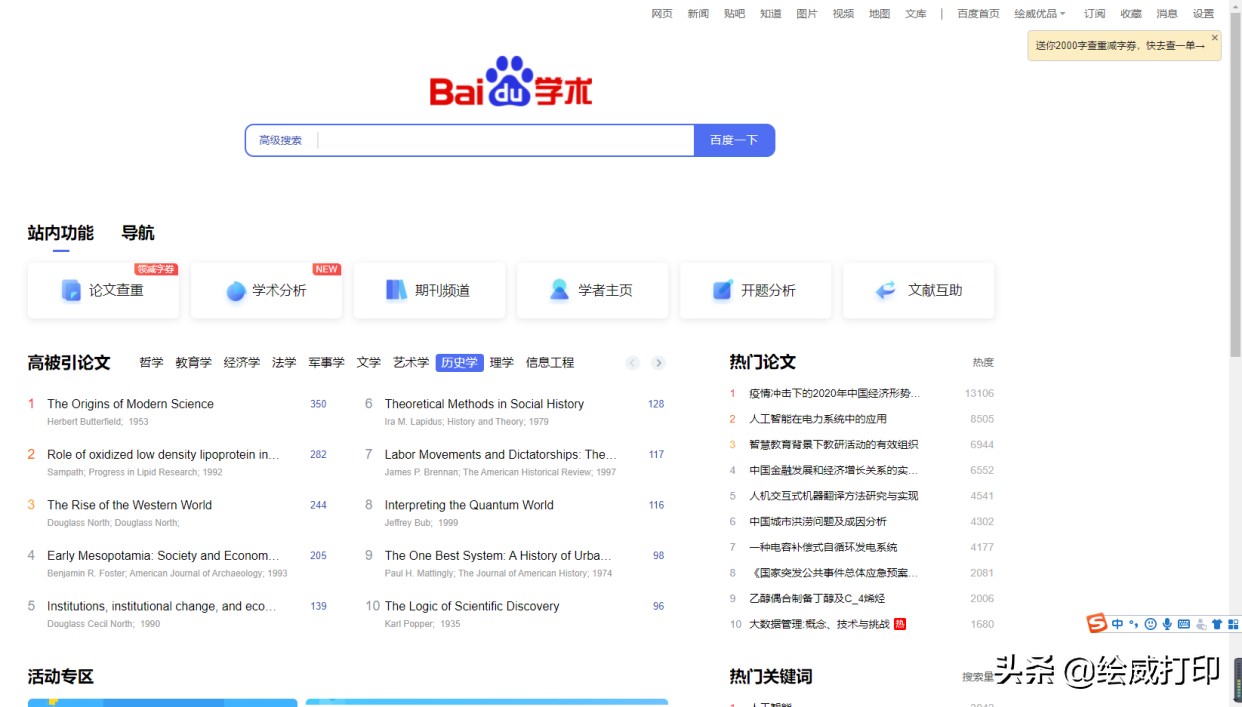Open the Sogou toolbox grid icon
Viewport: 1242px width, 707px height.
pyautogui.click(x=1233, y=624)
